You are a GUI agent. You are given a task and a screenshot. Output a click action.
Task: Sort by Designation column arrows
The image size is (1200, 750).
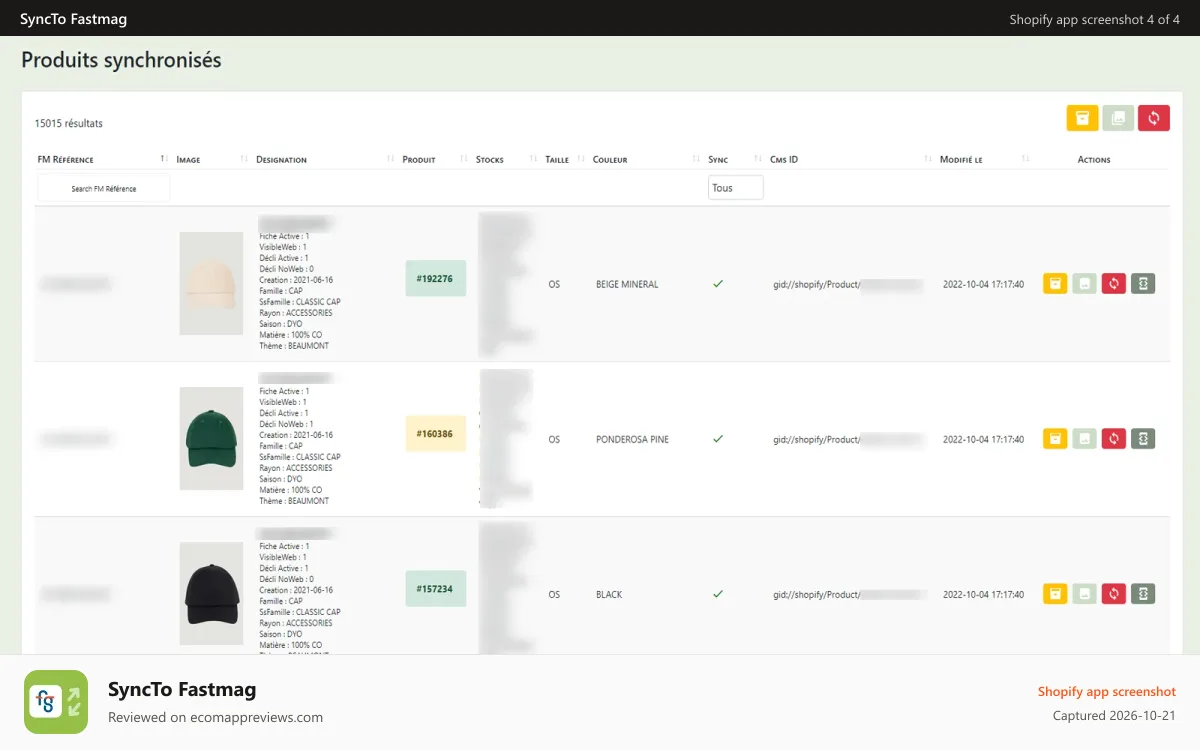(x=390, y=159)
